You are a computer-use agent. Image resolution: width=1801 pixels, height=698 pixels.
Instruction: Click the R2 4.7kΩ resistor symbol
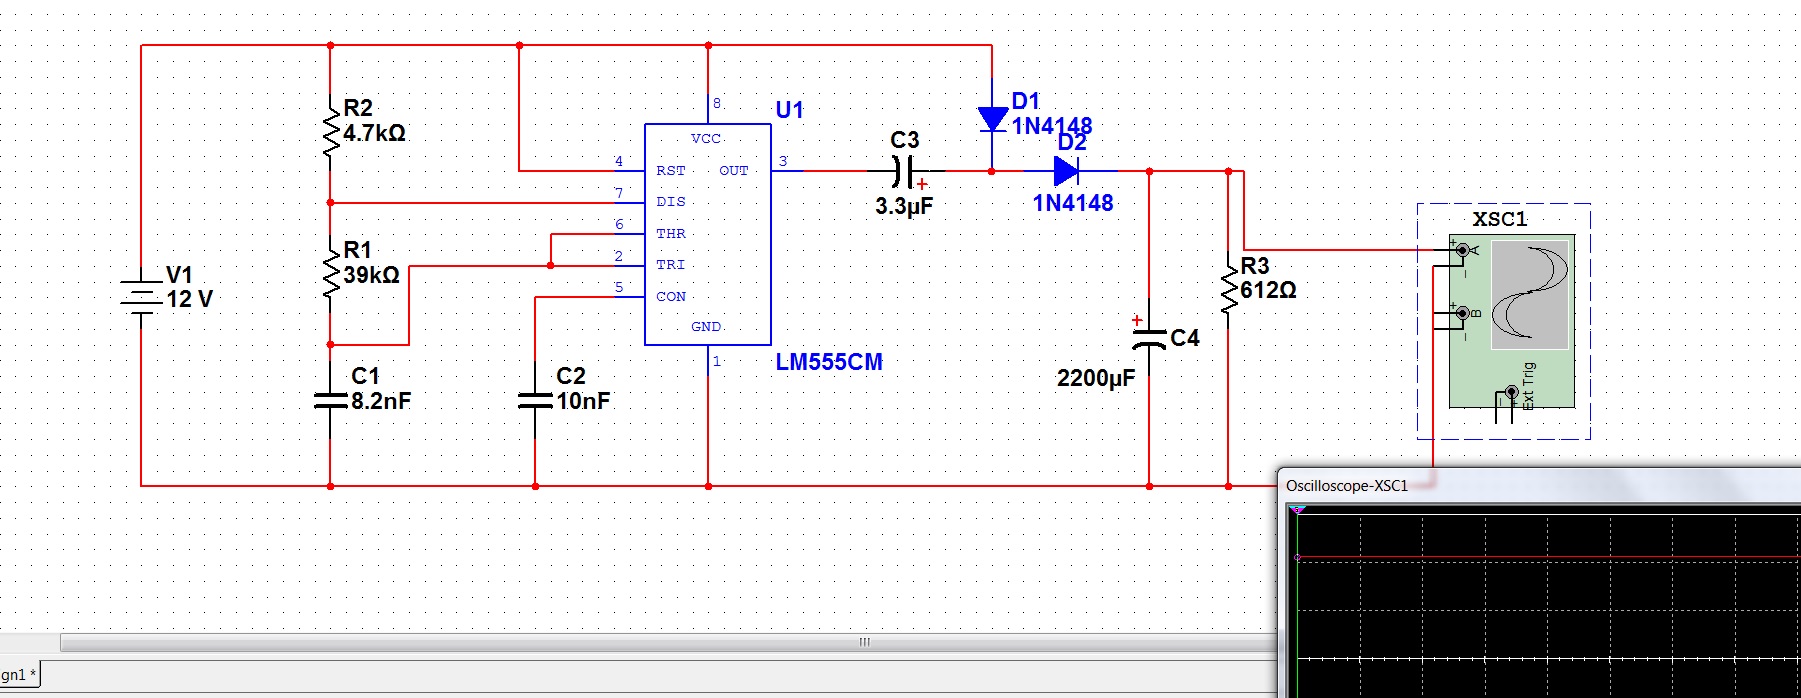pyautogui.click(x=330, y=127)
